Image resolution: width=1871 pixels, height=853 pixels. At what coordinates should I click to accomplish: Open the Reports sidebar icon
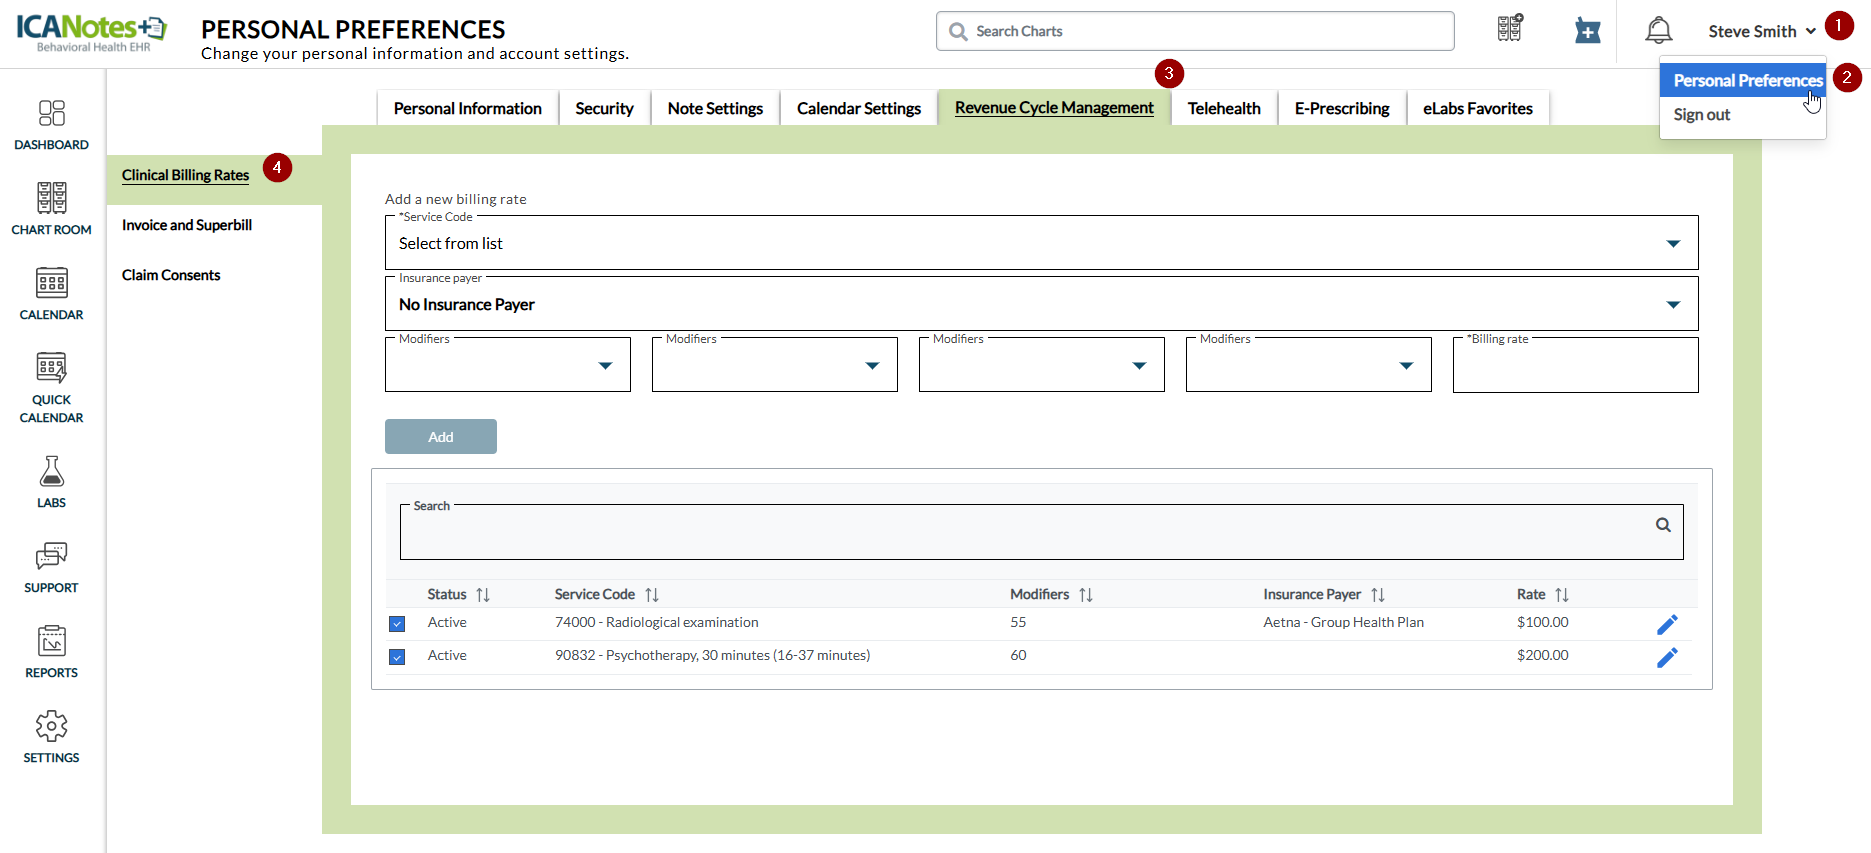click(x=51, y=651)
